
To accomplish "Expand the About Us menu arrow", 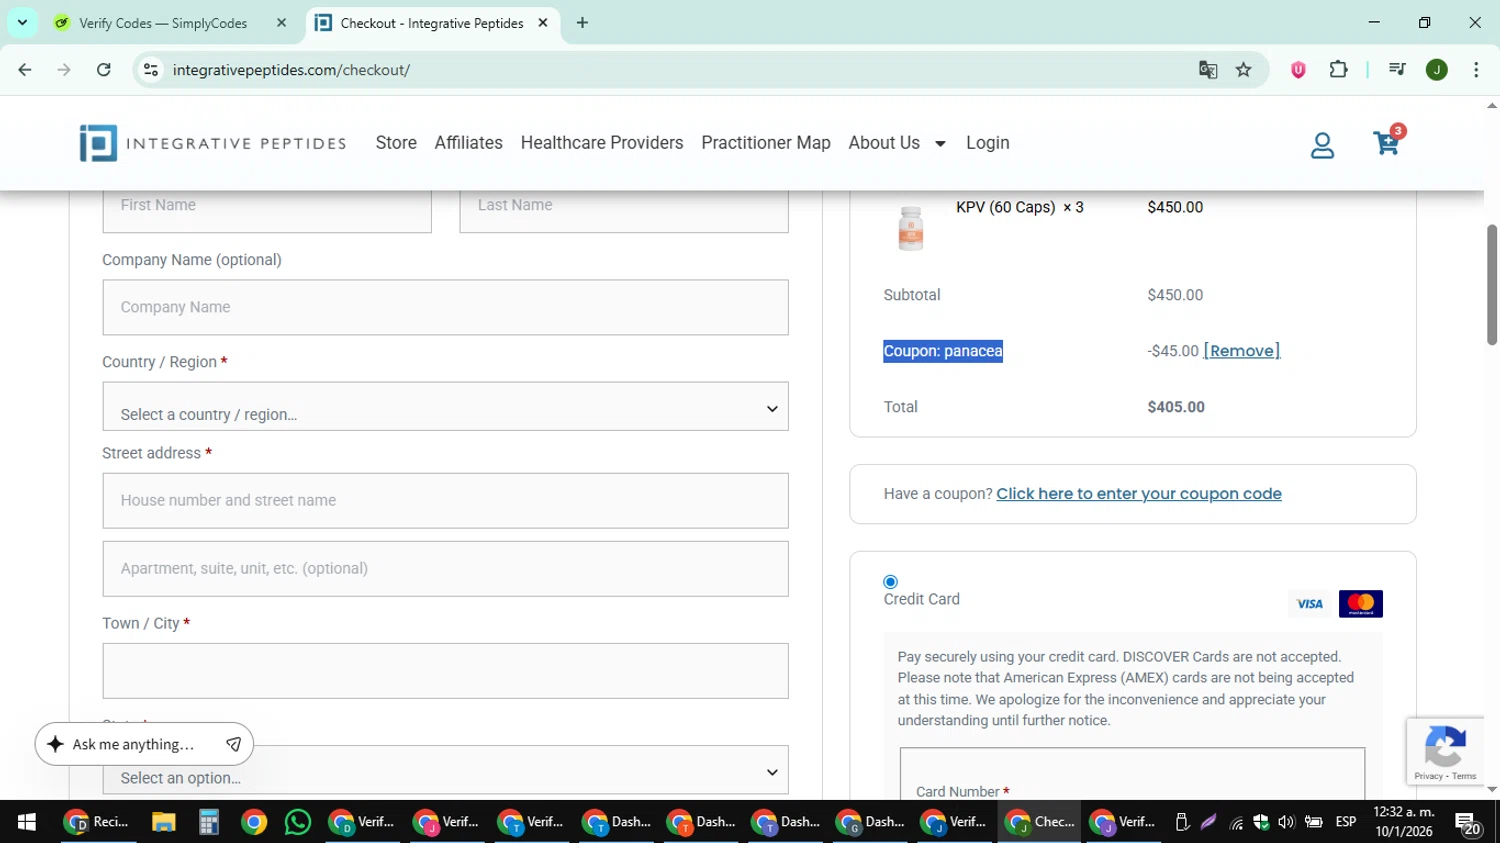I will click(x=940, y=144).
